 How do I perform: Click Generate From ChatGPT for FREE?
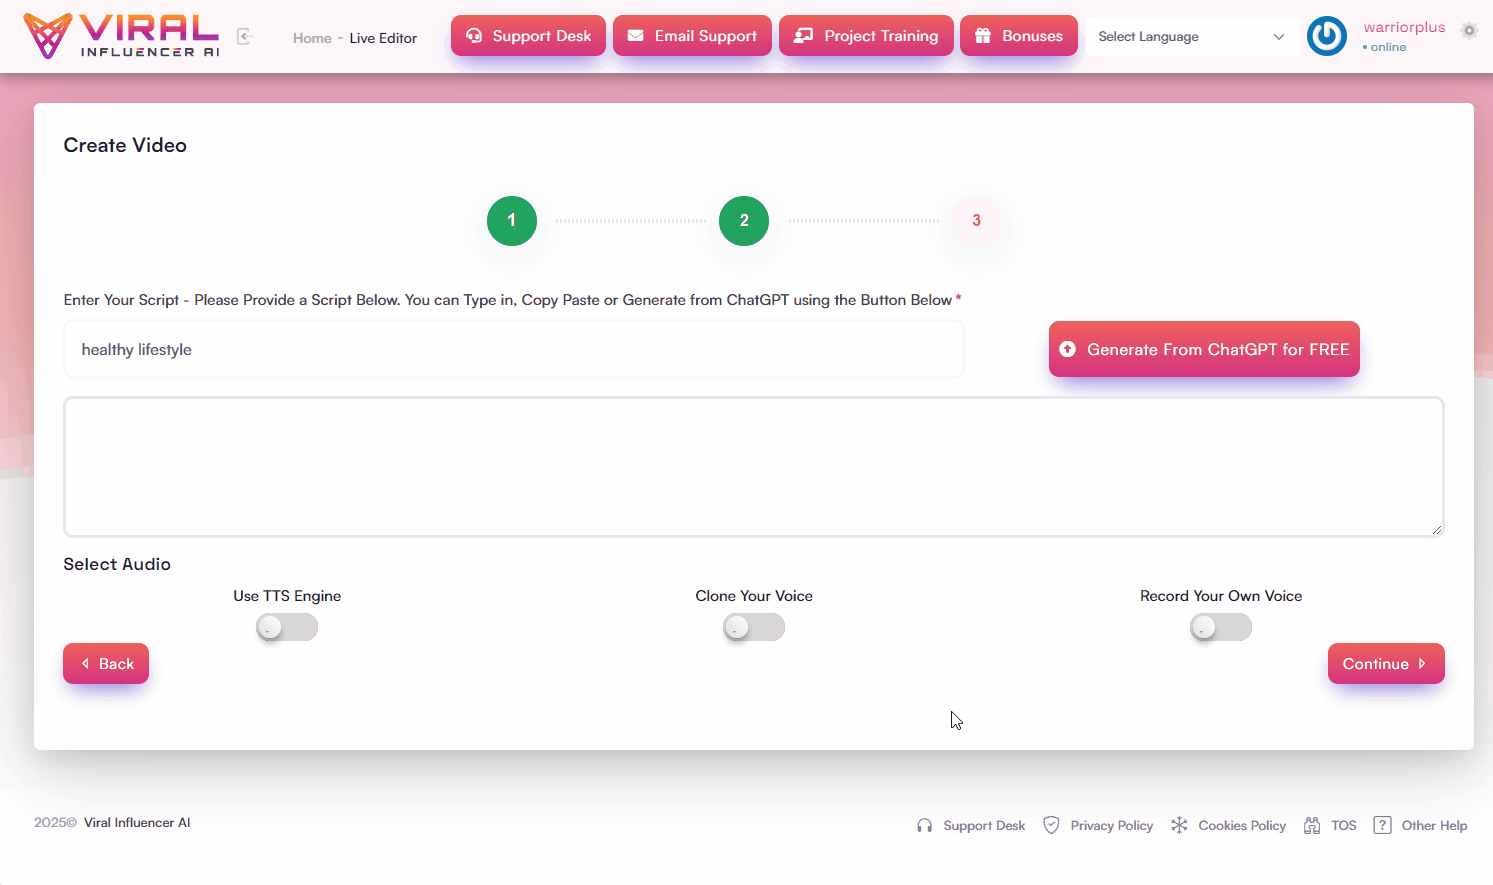pos(1204,349)
